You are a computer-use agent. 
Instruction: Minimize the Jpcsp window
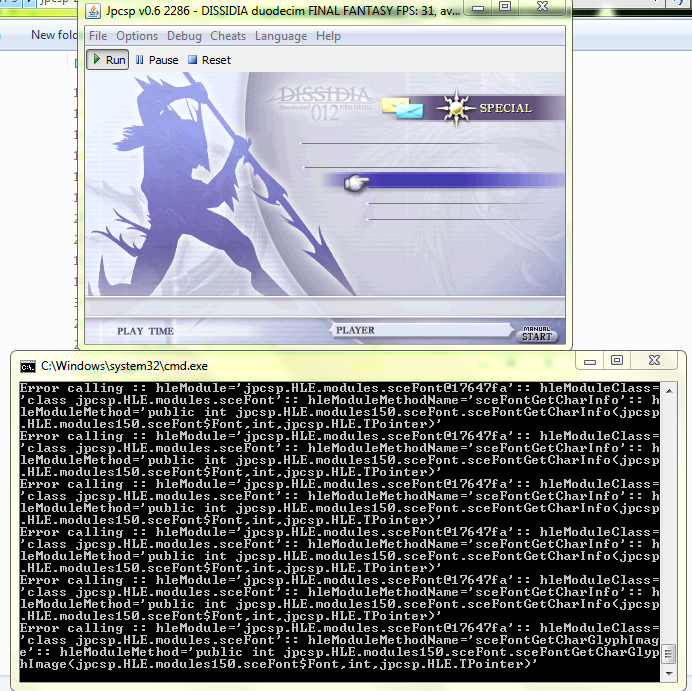(478, 8)
